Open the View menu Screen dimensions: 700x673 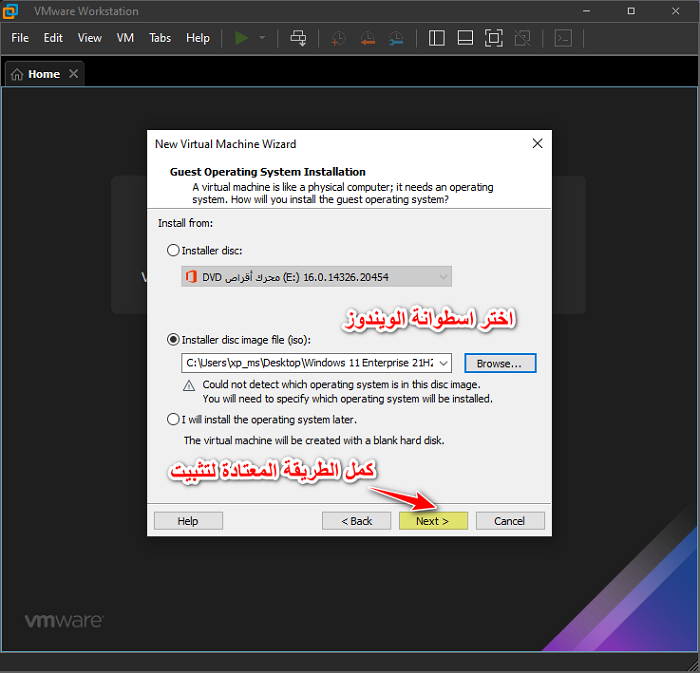(x=90, y=38)
